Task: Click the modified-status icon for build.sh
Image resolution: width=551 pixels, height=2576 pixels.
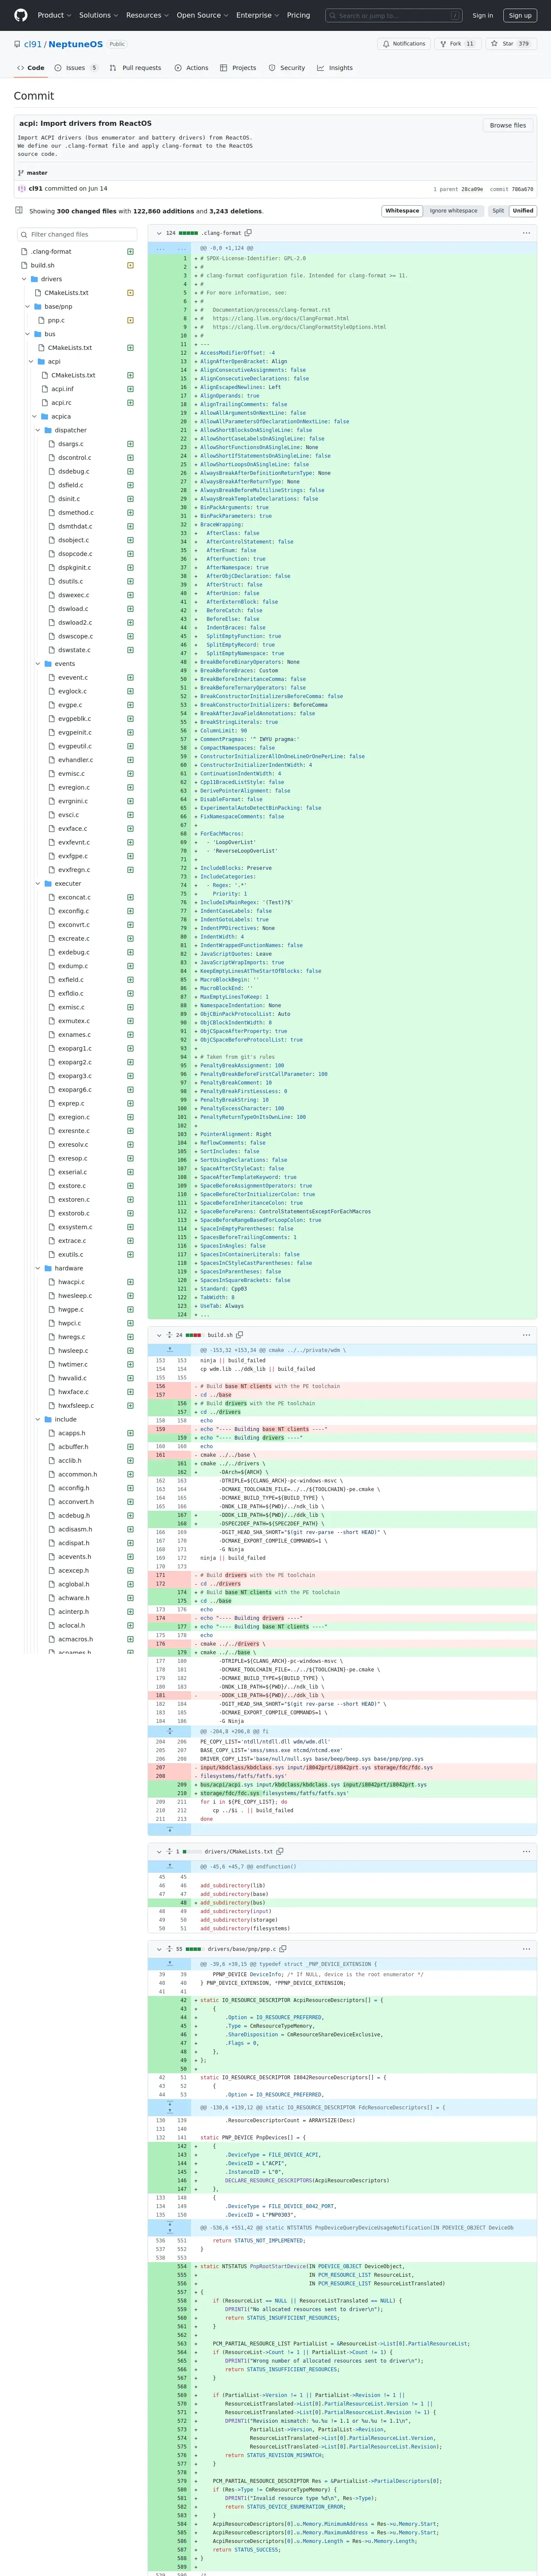Action: 130,265
